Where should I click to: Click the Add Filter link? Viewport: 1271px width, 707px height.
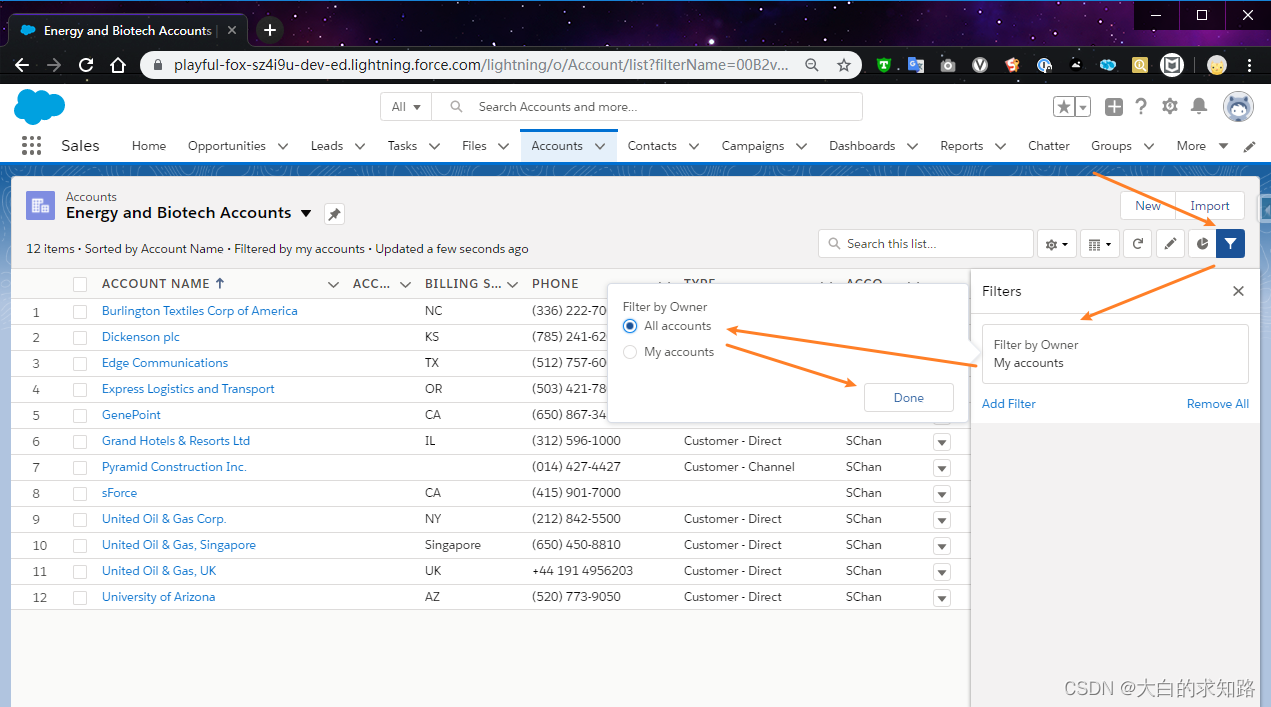tap(1009, 404)
